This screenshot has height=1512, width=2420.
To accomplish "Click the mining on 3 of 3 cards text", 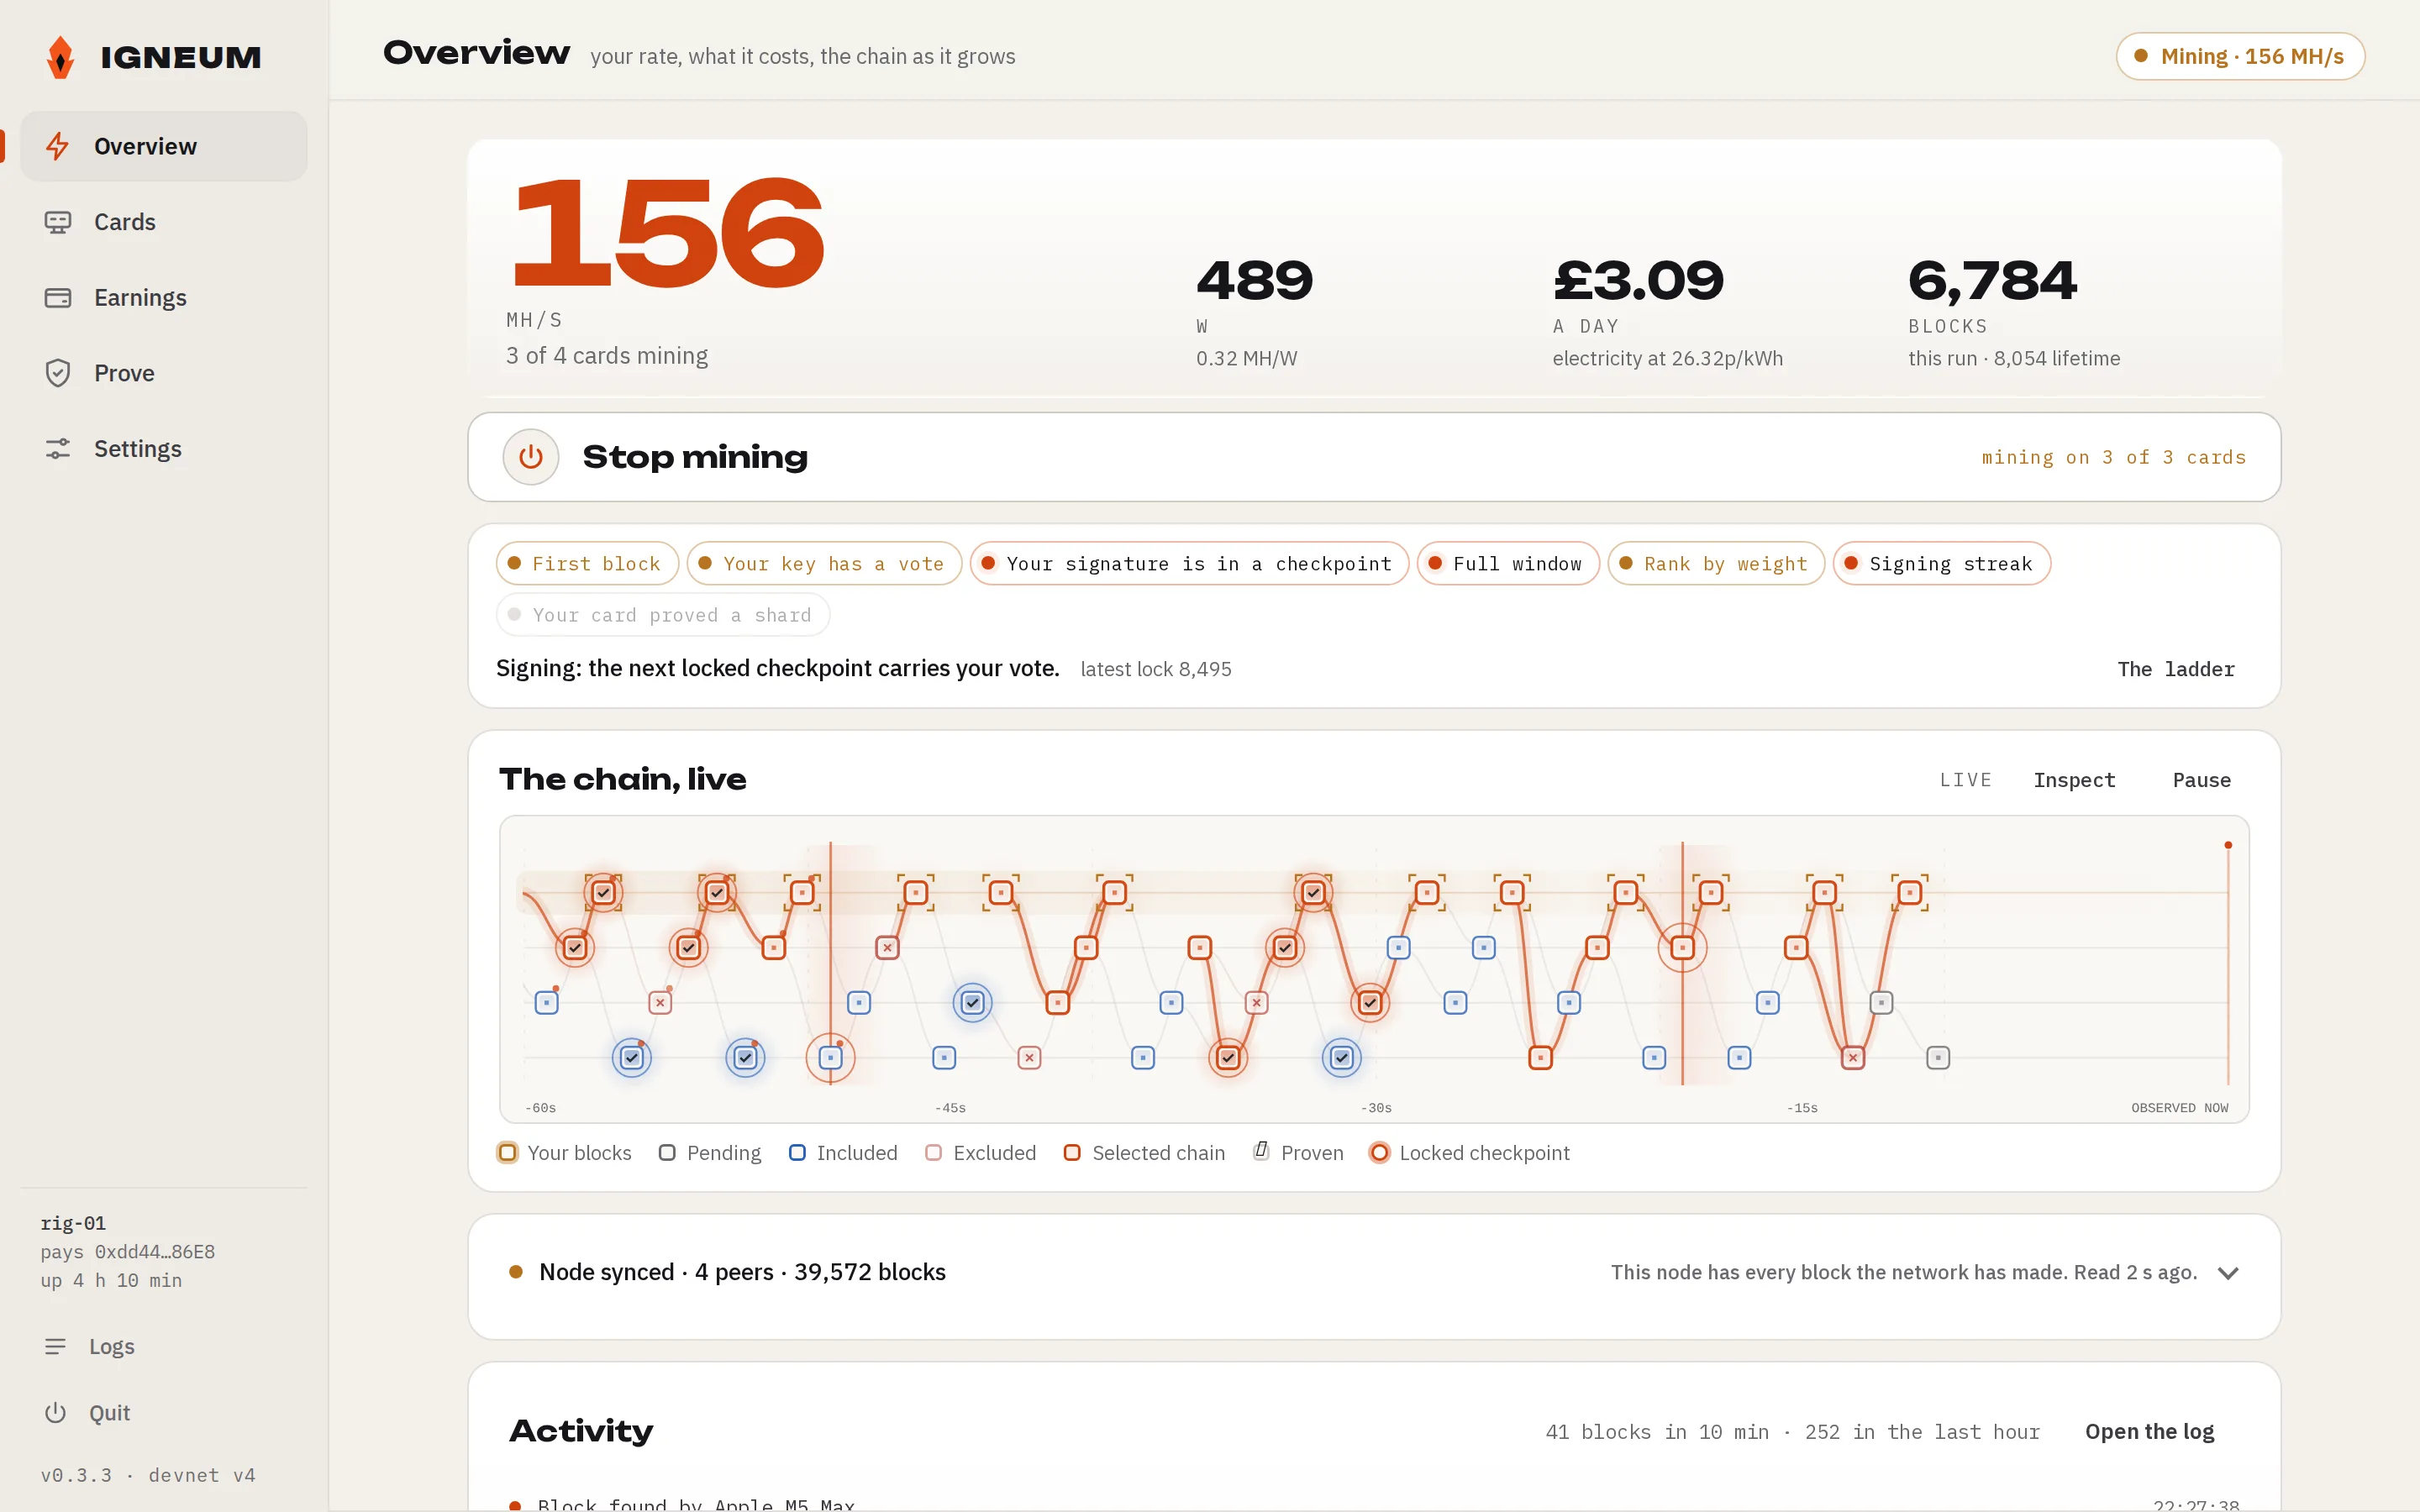I will pyautogui.click(x=2114, y=457).
